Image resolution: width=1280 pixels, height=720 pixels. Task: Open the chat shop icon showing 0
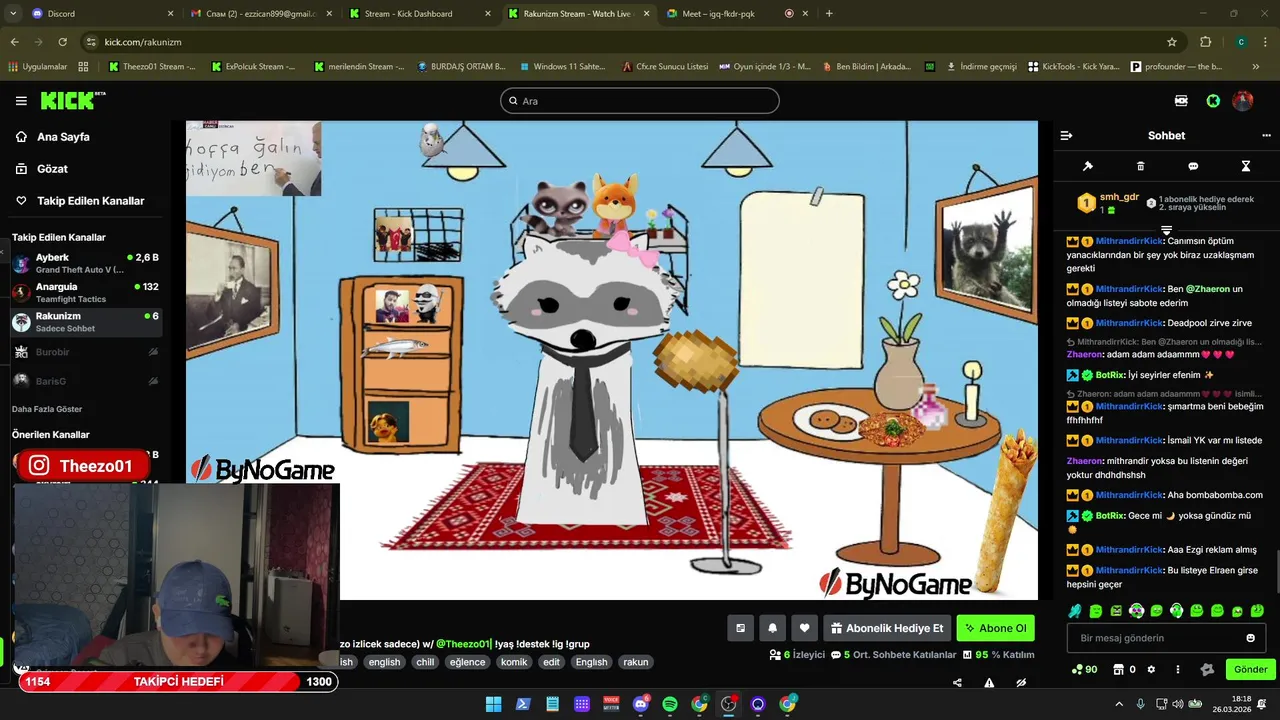click(x=1124, y=670)
